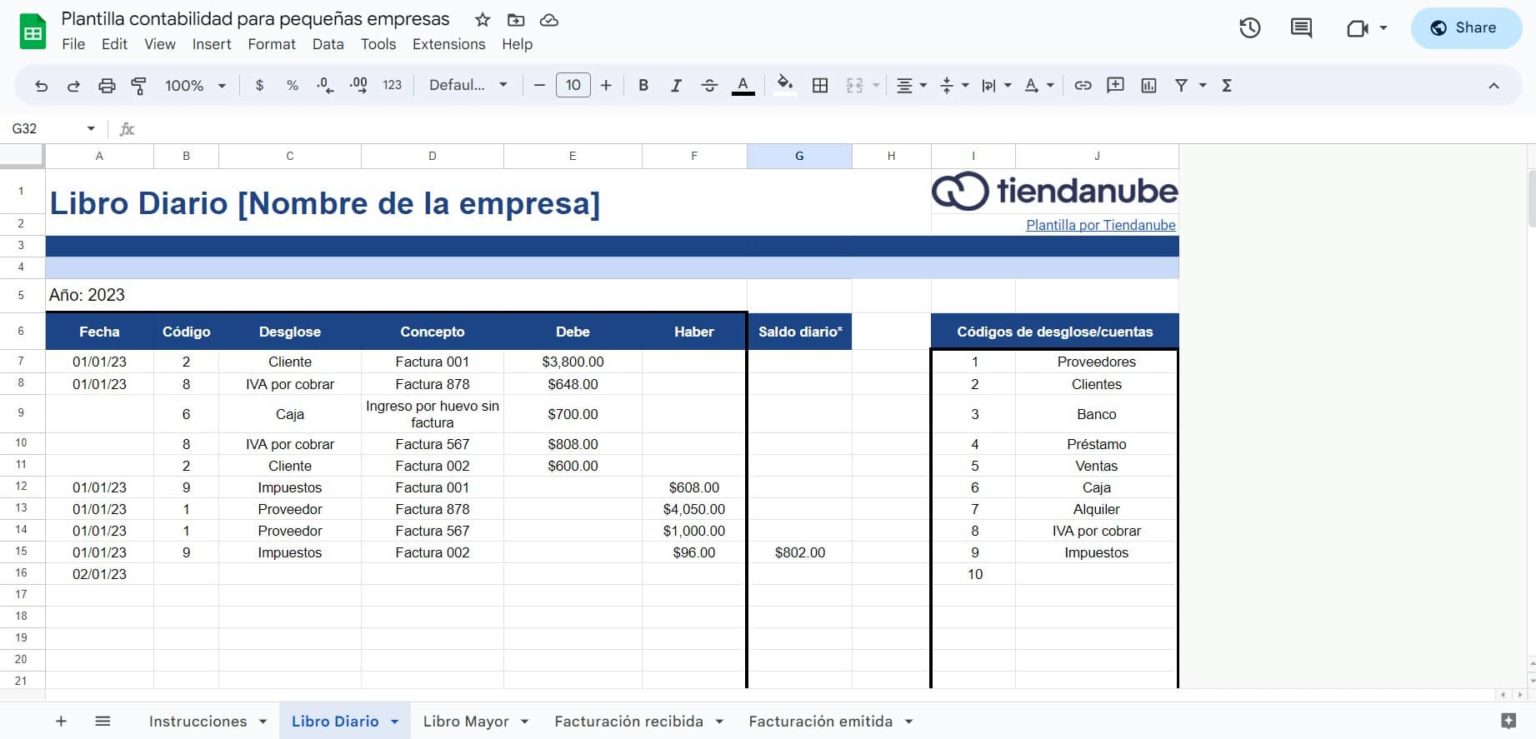Toggle strikethrough formatting

[x=709, y=85]
